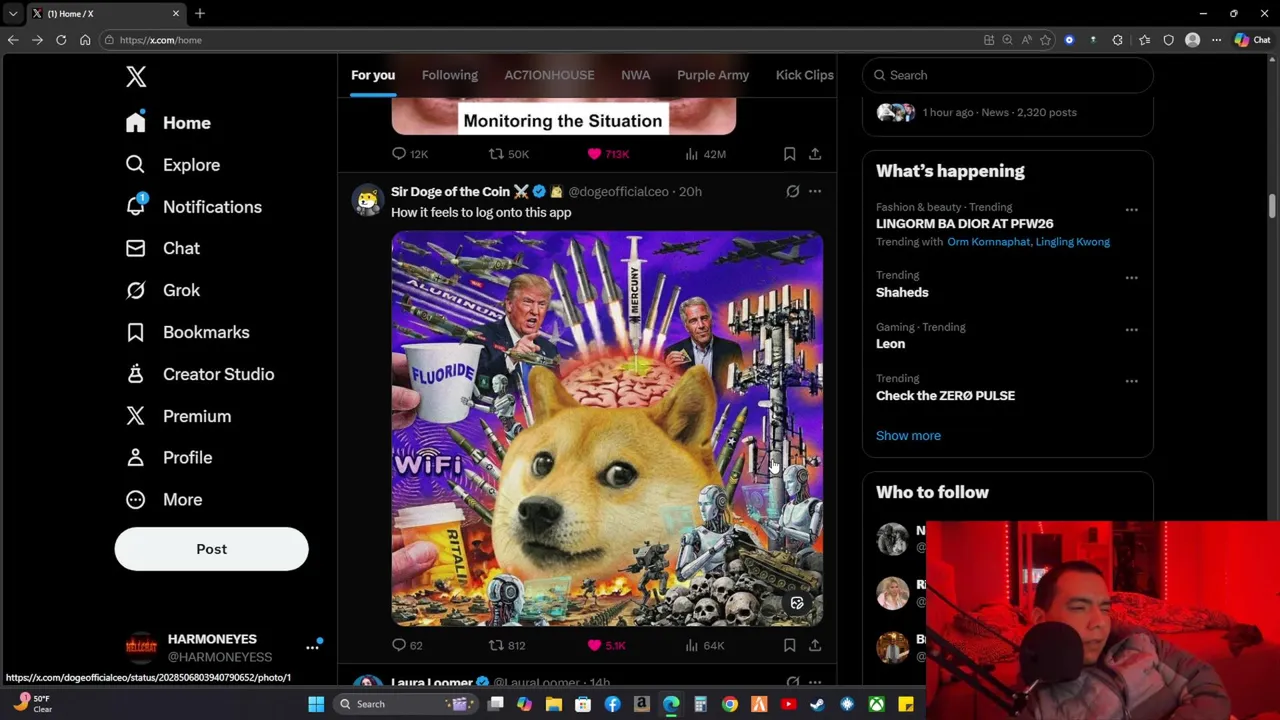Screen dimensions: 1280x720
Task: Open Creator Studio in the sidebar
Action: coord(199,374)
